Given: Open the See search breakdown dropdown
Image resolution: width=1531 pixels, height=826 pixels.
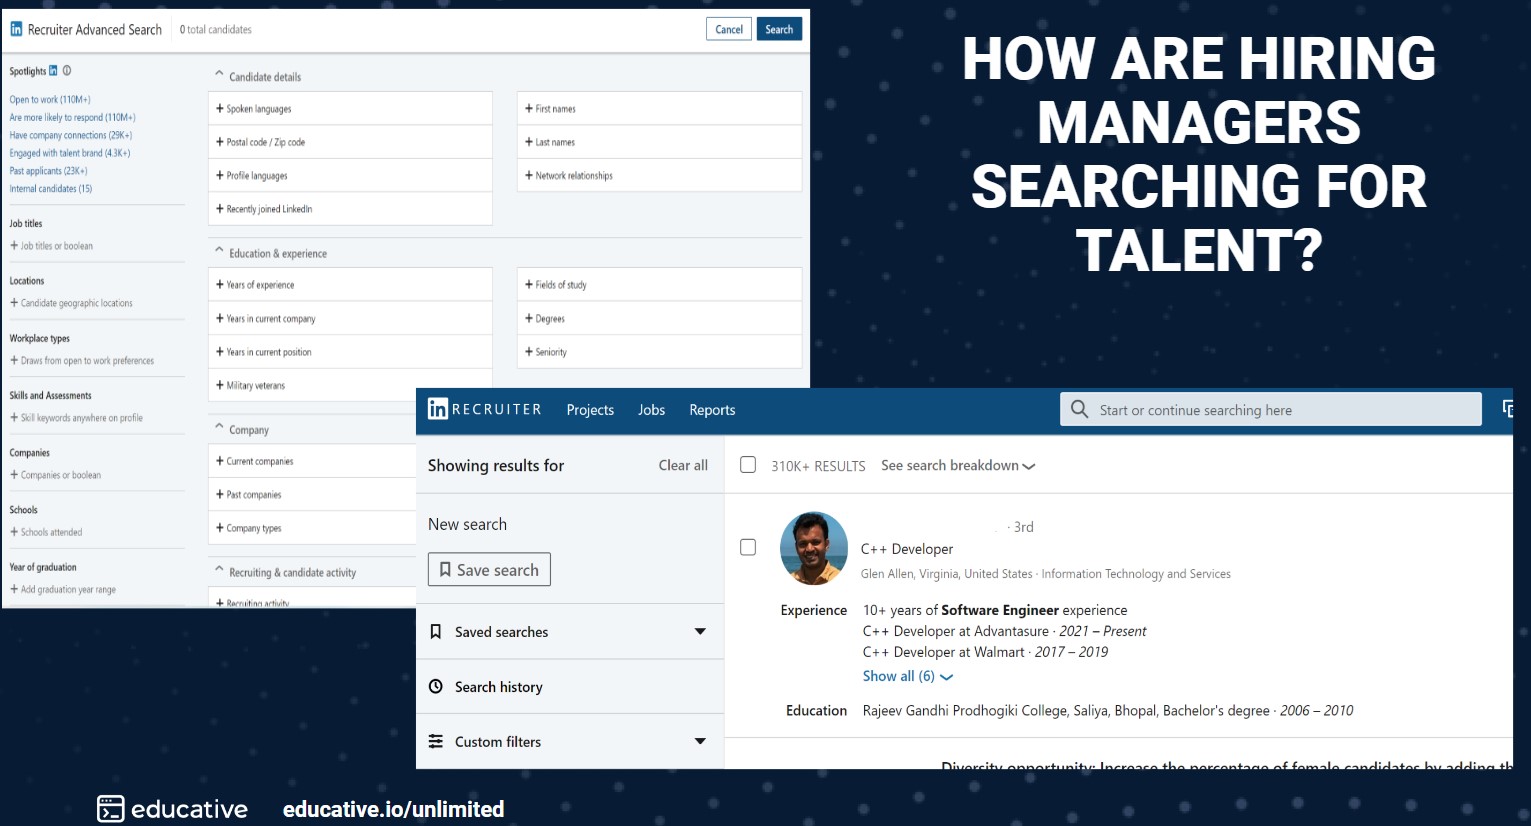Looking at the screenshot, I should pyautogui.click(x=957, y=465).
